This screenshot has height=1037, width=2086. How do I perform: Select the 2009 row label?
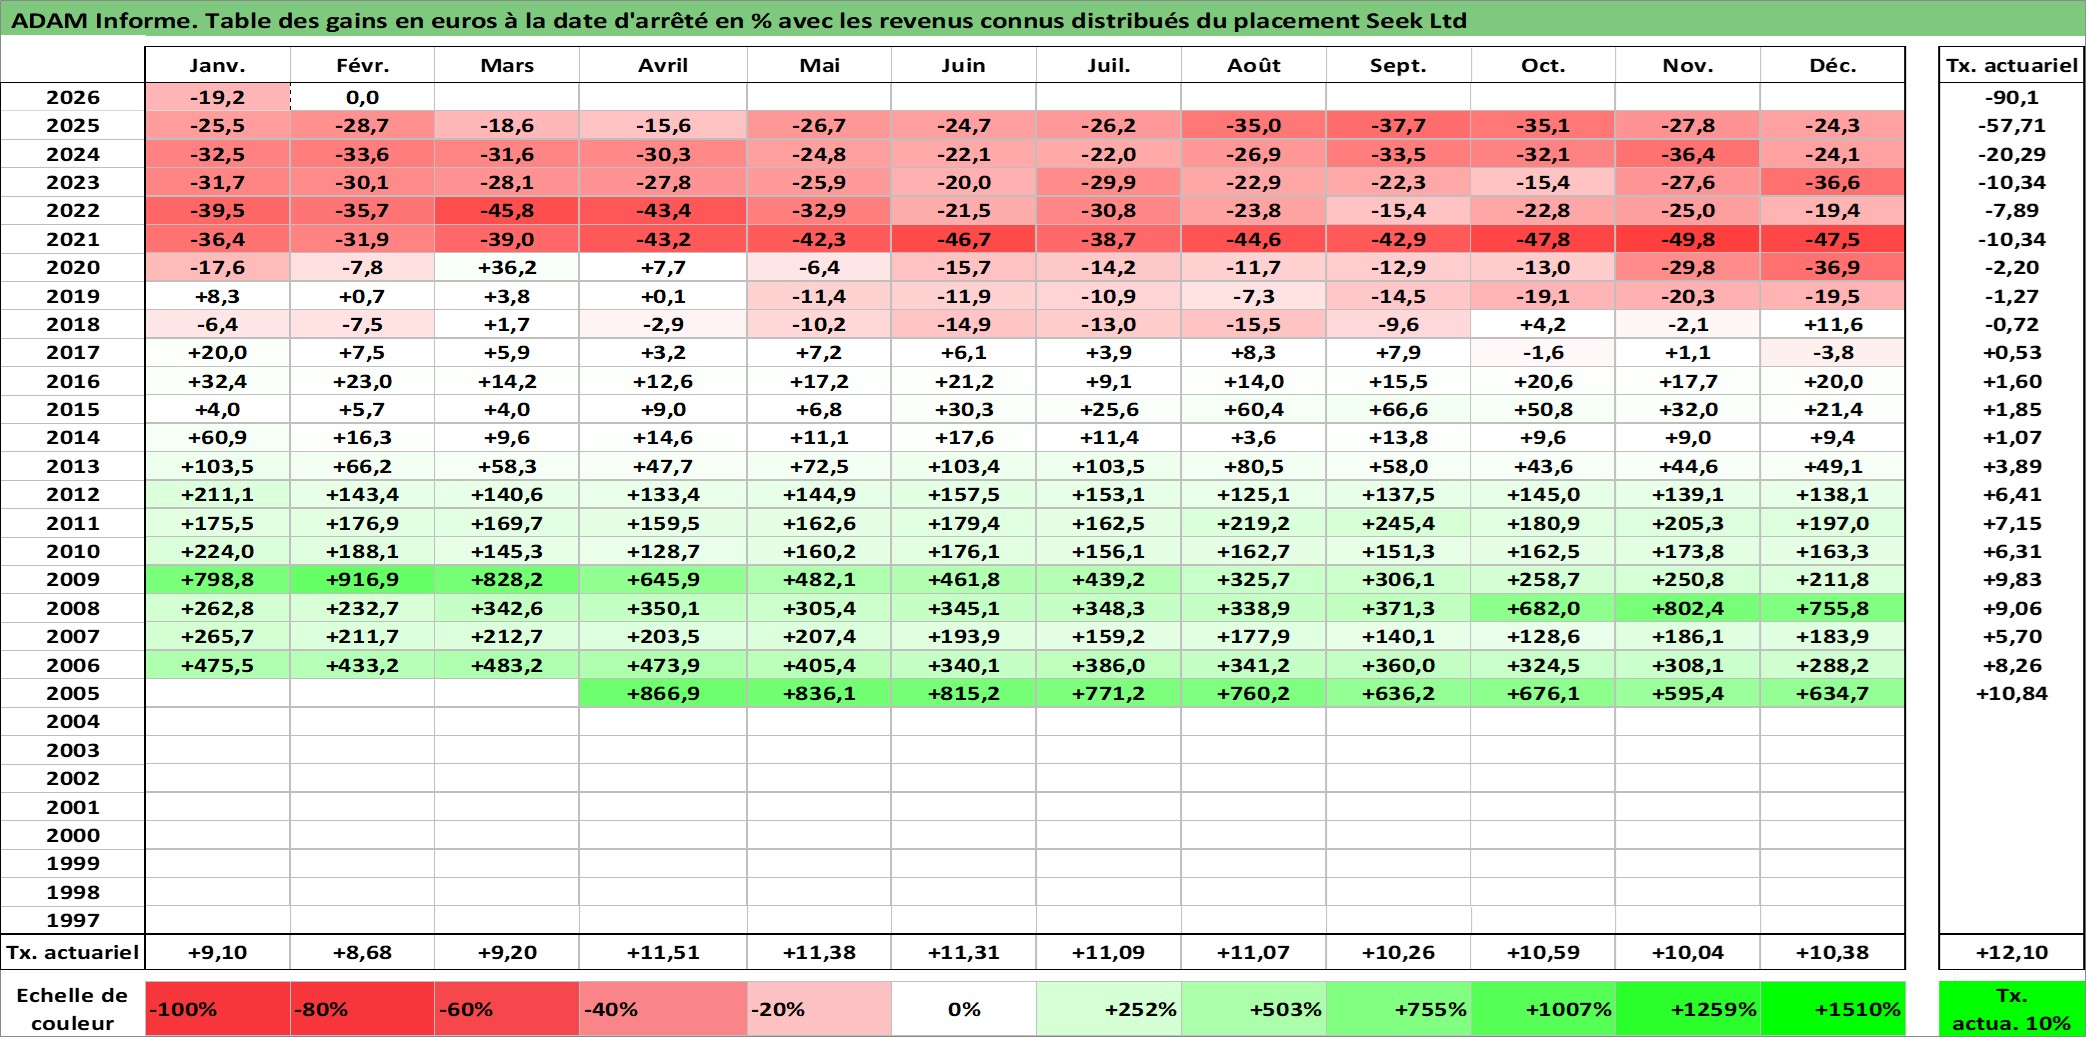pos(73,579)
